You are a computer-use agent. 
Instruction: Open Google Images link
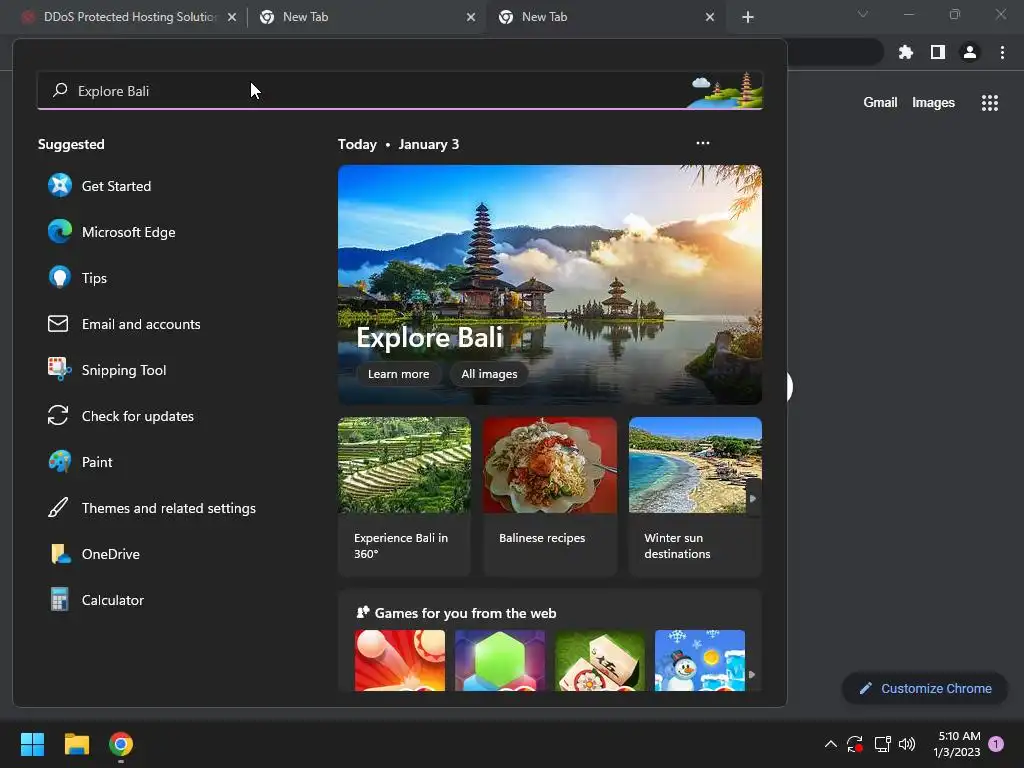[x=933, y=103]
